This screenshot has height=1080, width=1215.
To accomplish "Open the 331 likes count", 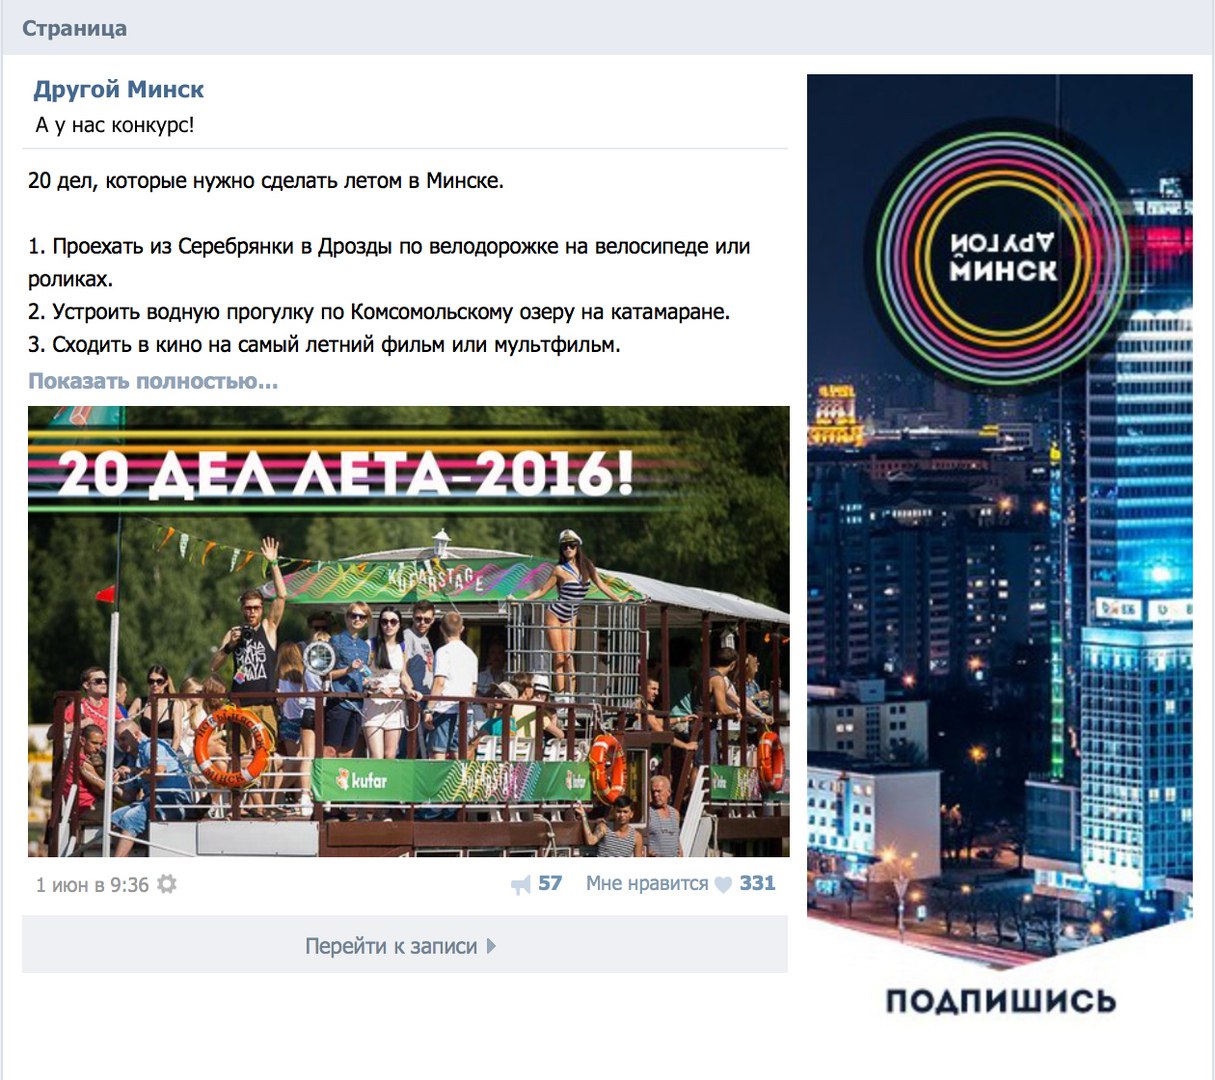I will [x=757, y=883].
